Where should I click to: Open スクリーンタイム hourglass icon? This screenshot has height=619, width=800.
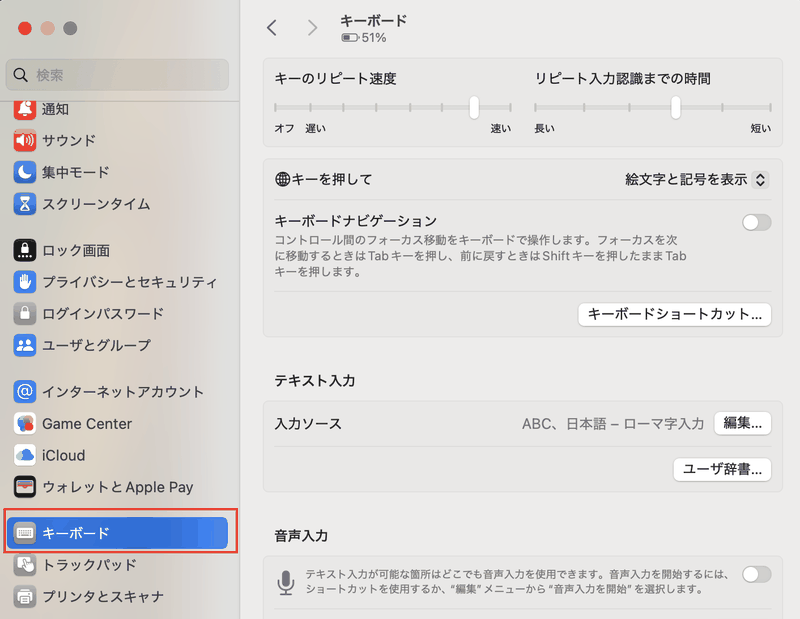point(24,204)
